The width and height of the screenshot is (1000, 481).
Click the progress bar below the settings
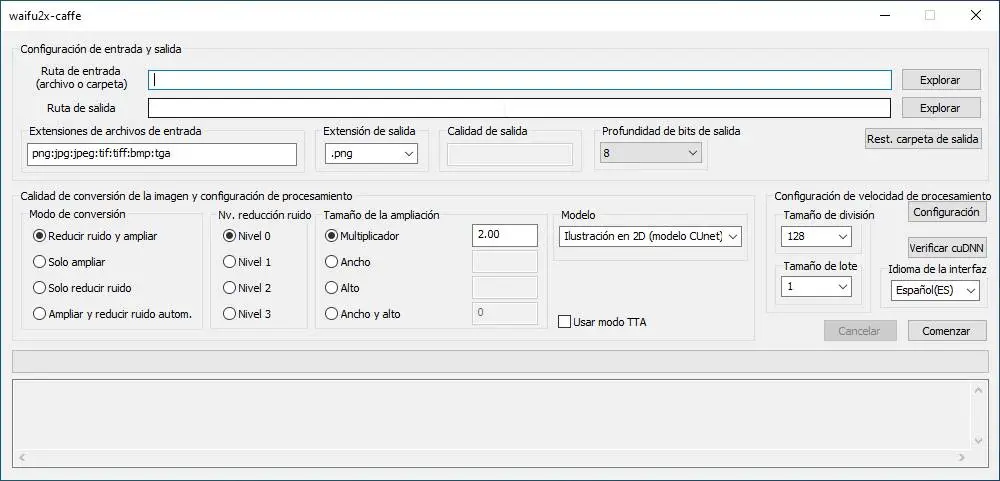pyautogui.click(x=500, y=361)
